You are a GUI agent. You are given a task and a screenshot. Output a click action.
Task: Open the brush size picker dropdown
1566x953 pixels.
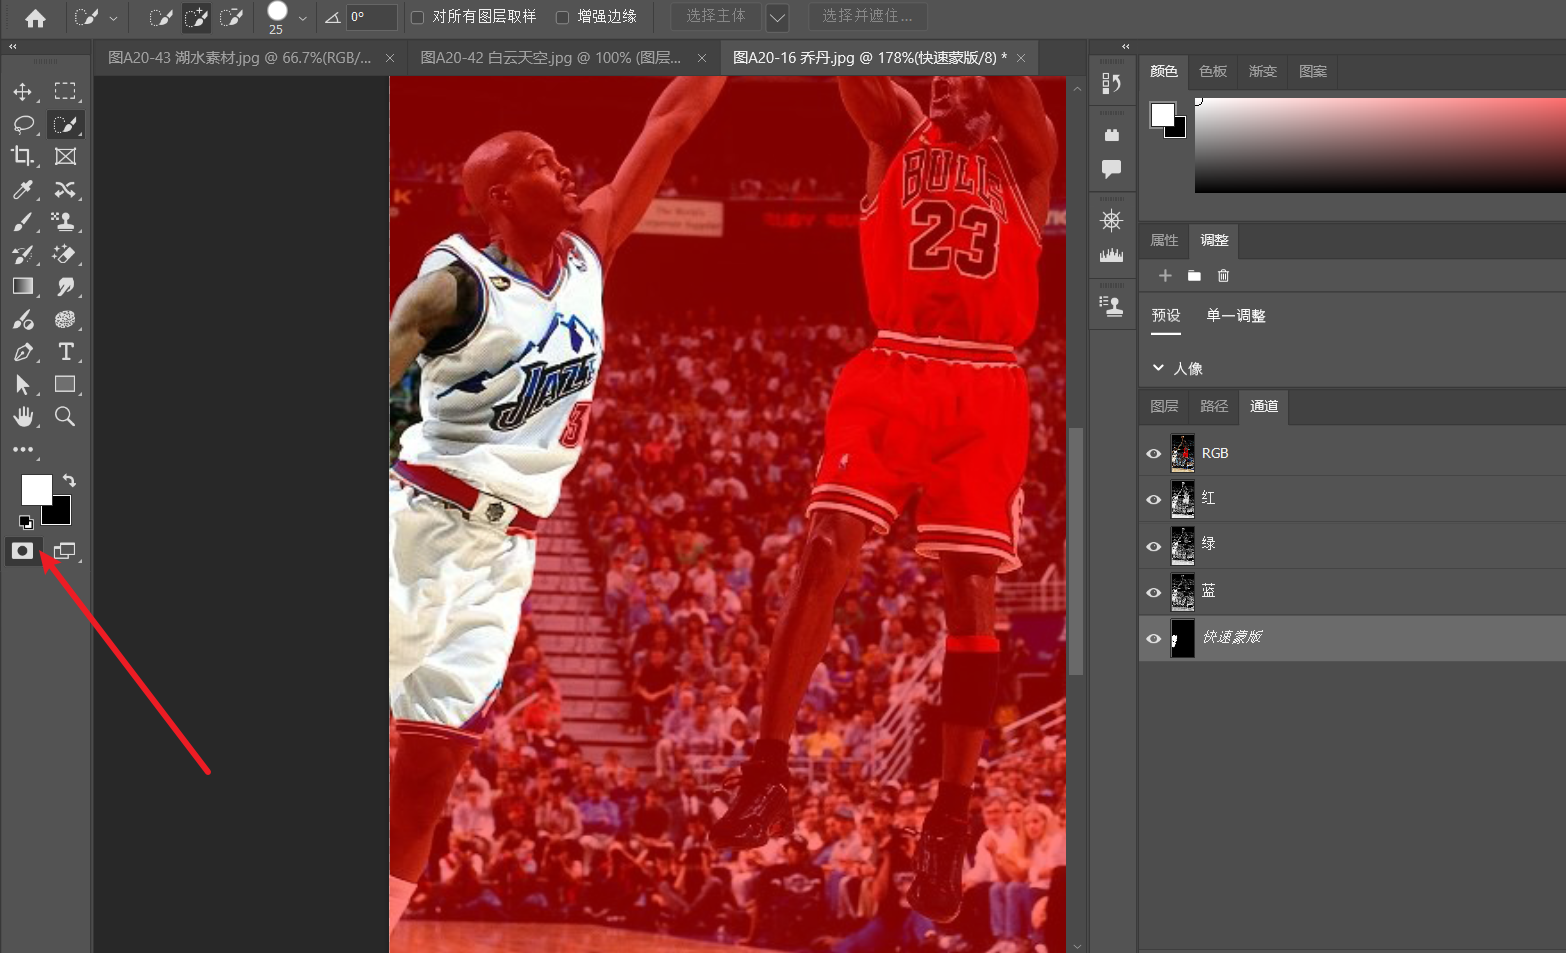pyautogui.click(x=302, y=18)
